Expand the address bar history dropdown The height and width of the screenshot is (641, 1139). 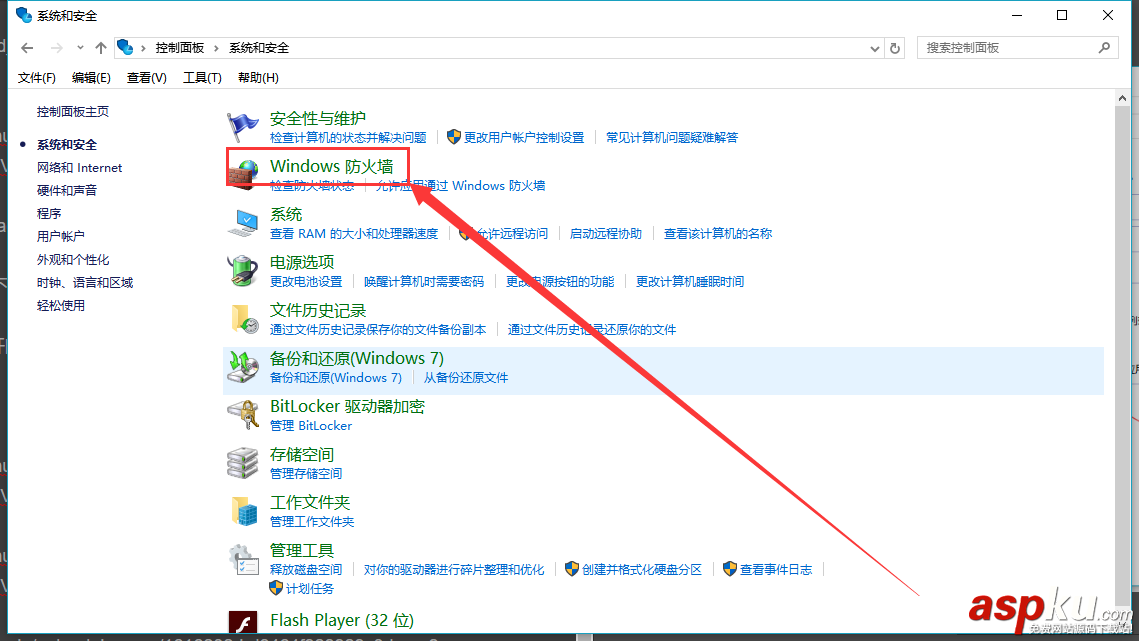coord(875,49)
